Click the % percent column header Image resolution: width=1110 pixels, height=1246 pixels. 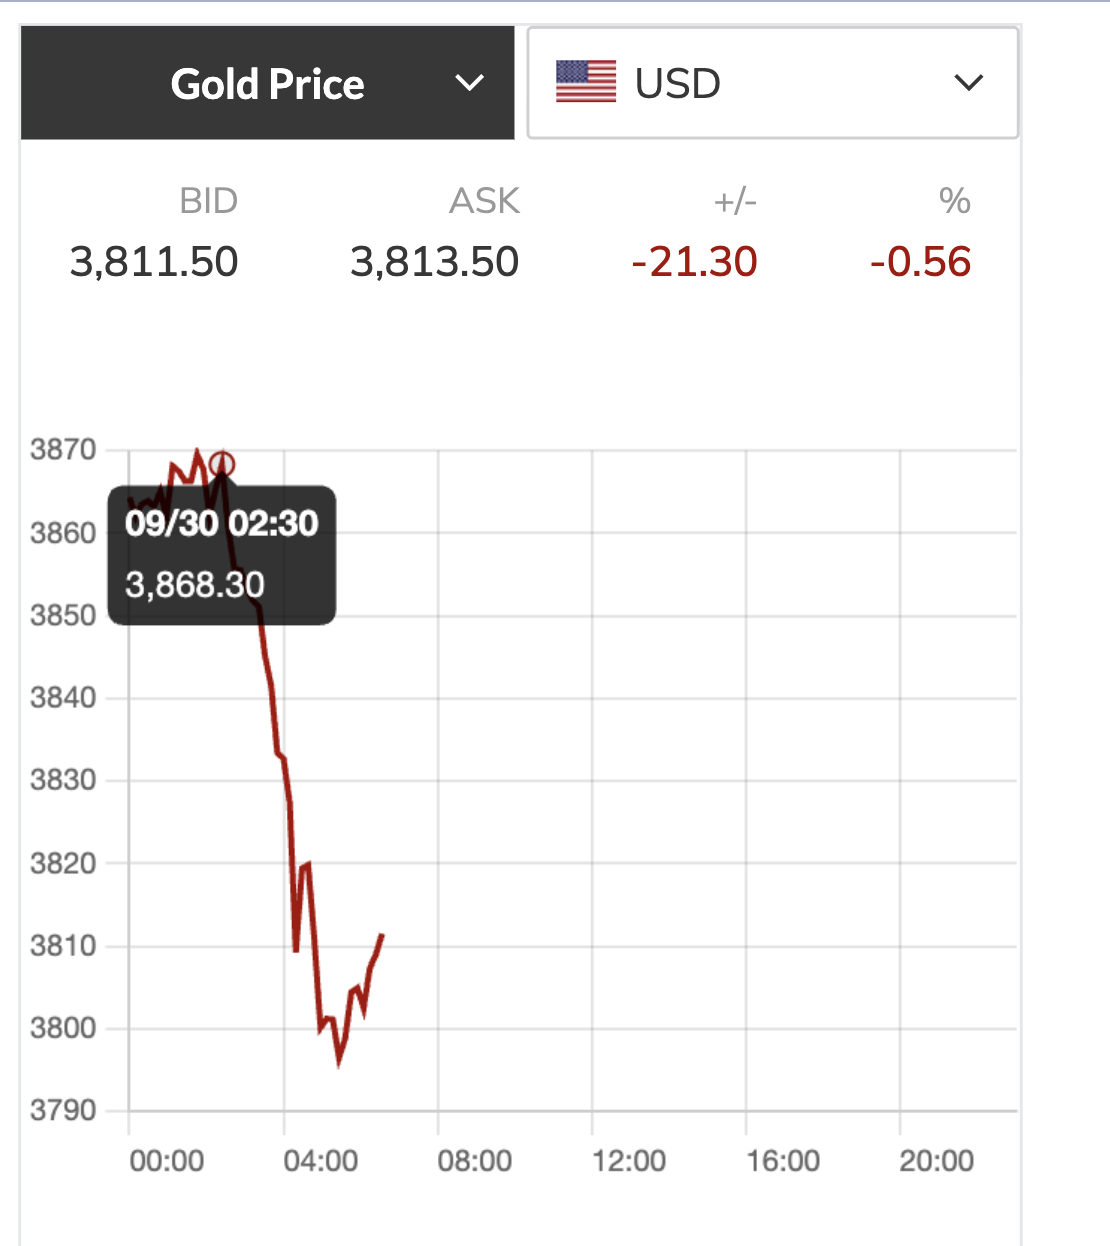tap(954, 201)
